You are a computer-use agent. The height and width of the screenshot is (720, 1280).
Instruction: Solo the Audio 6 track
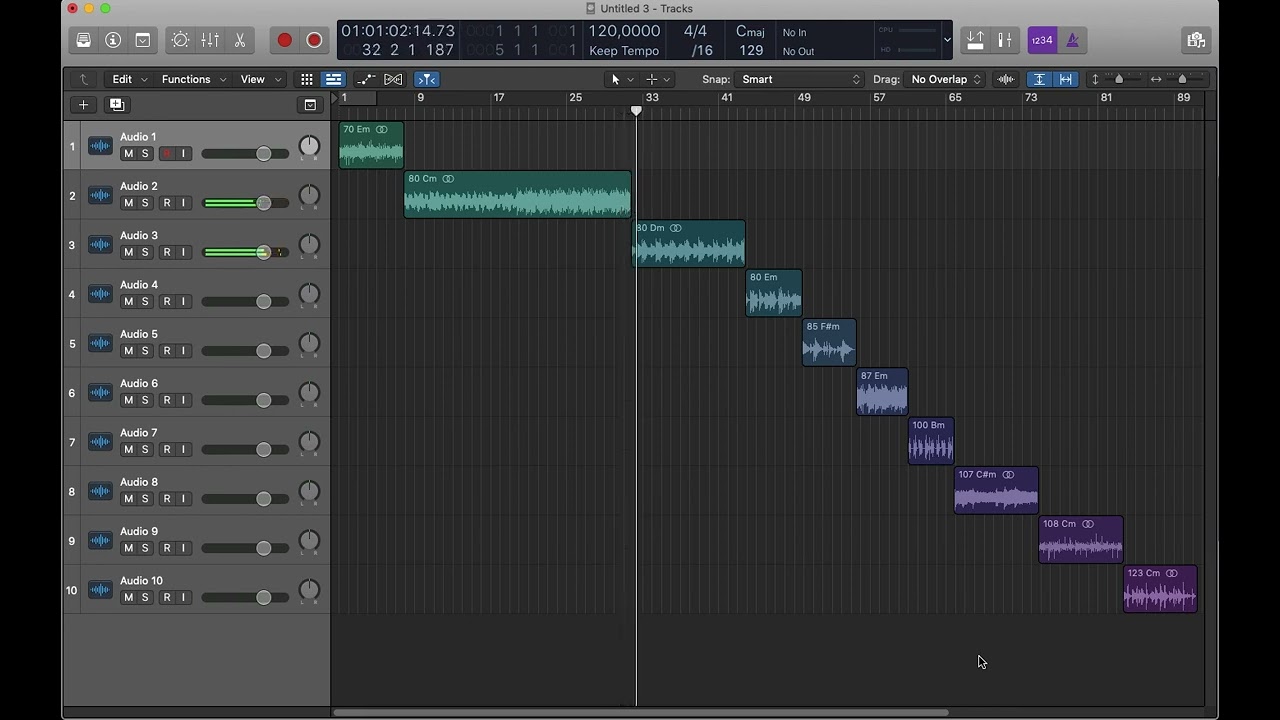145,400
